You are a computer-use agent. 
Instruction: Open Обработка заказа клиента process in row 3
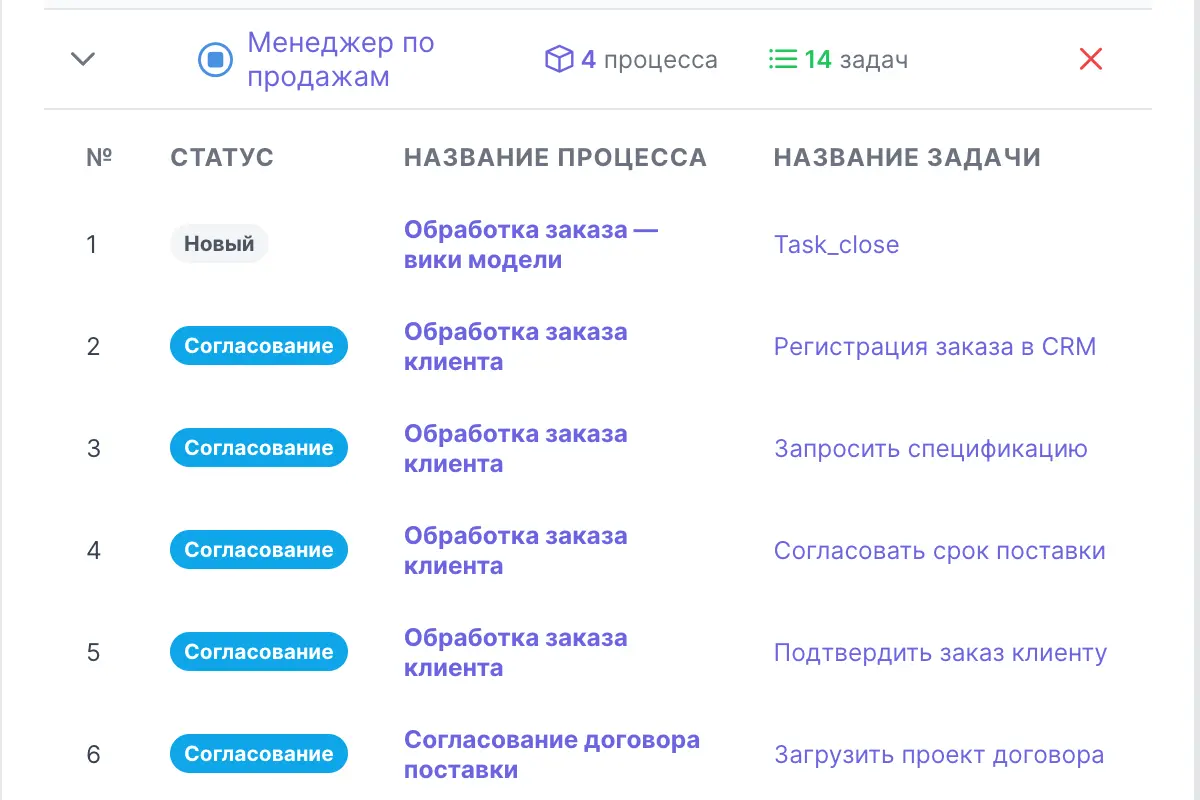point(515,449)
